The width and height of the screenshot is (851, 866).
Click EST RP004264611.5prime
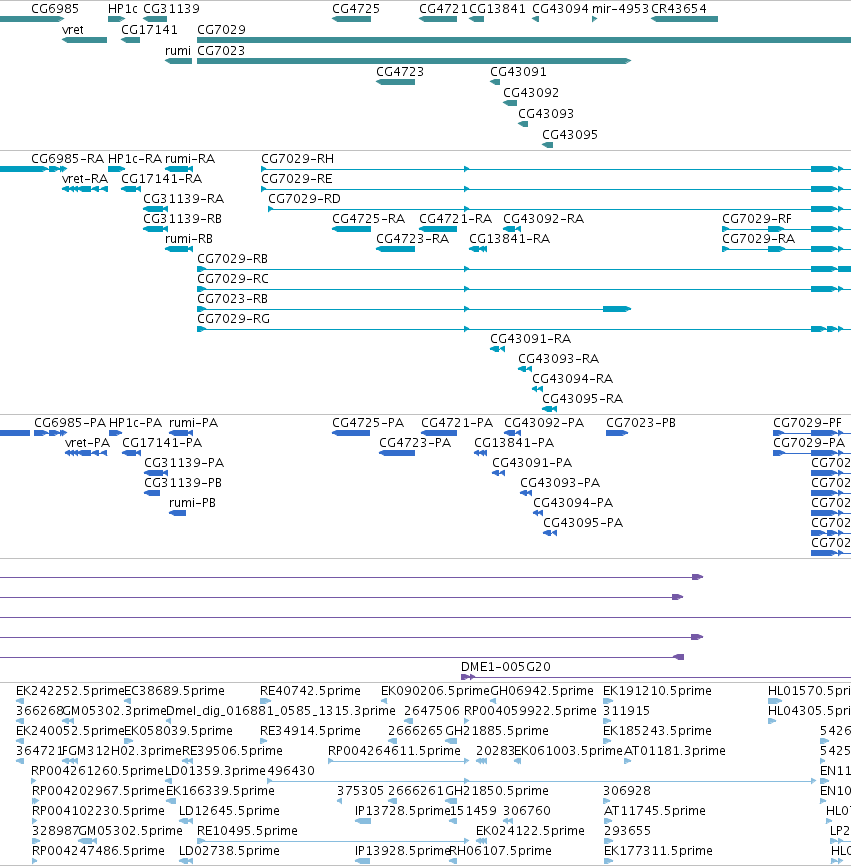point(394,751)
